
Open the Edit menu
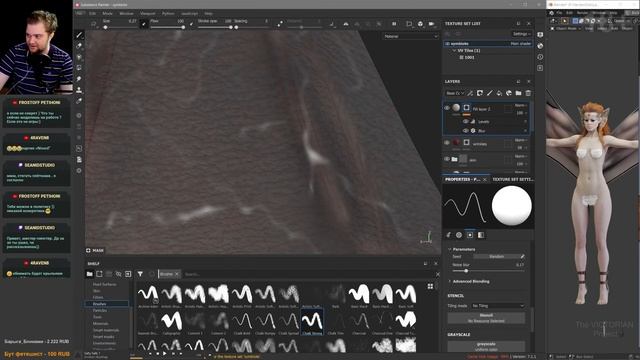tap(93, 13)
